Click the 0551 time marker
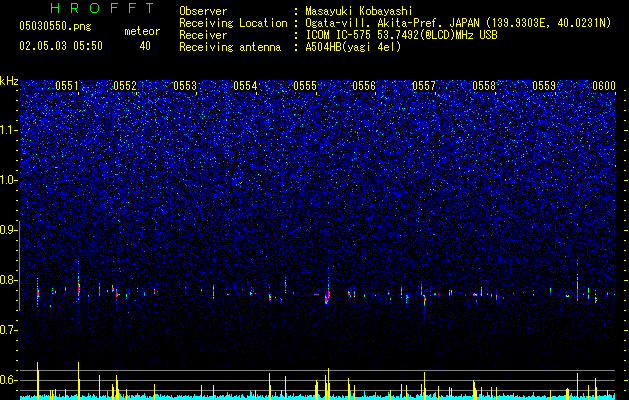 click(x=67, y=86)
